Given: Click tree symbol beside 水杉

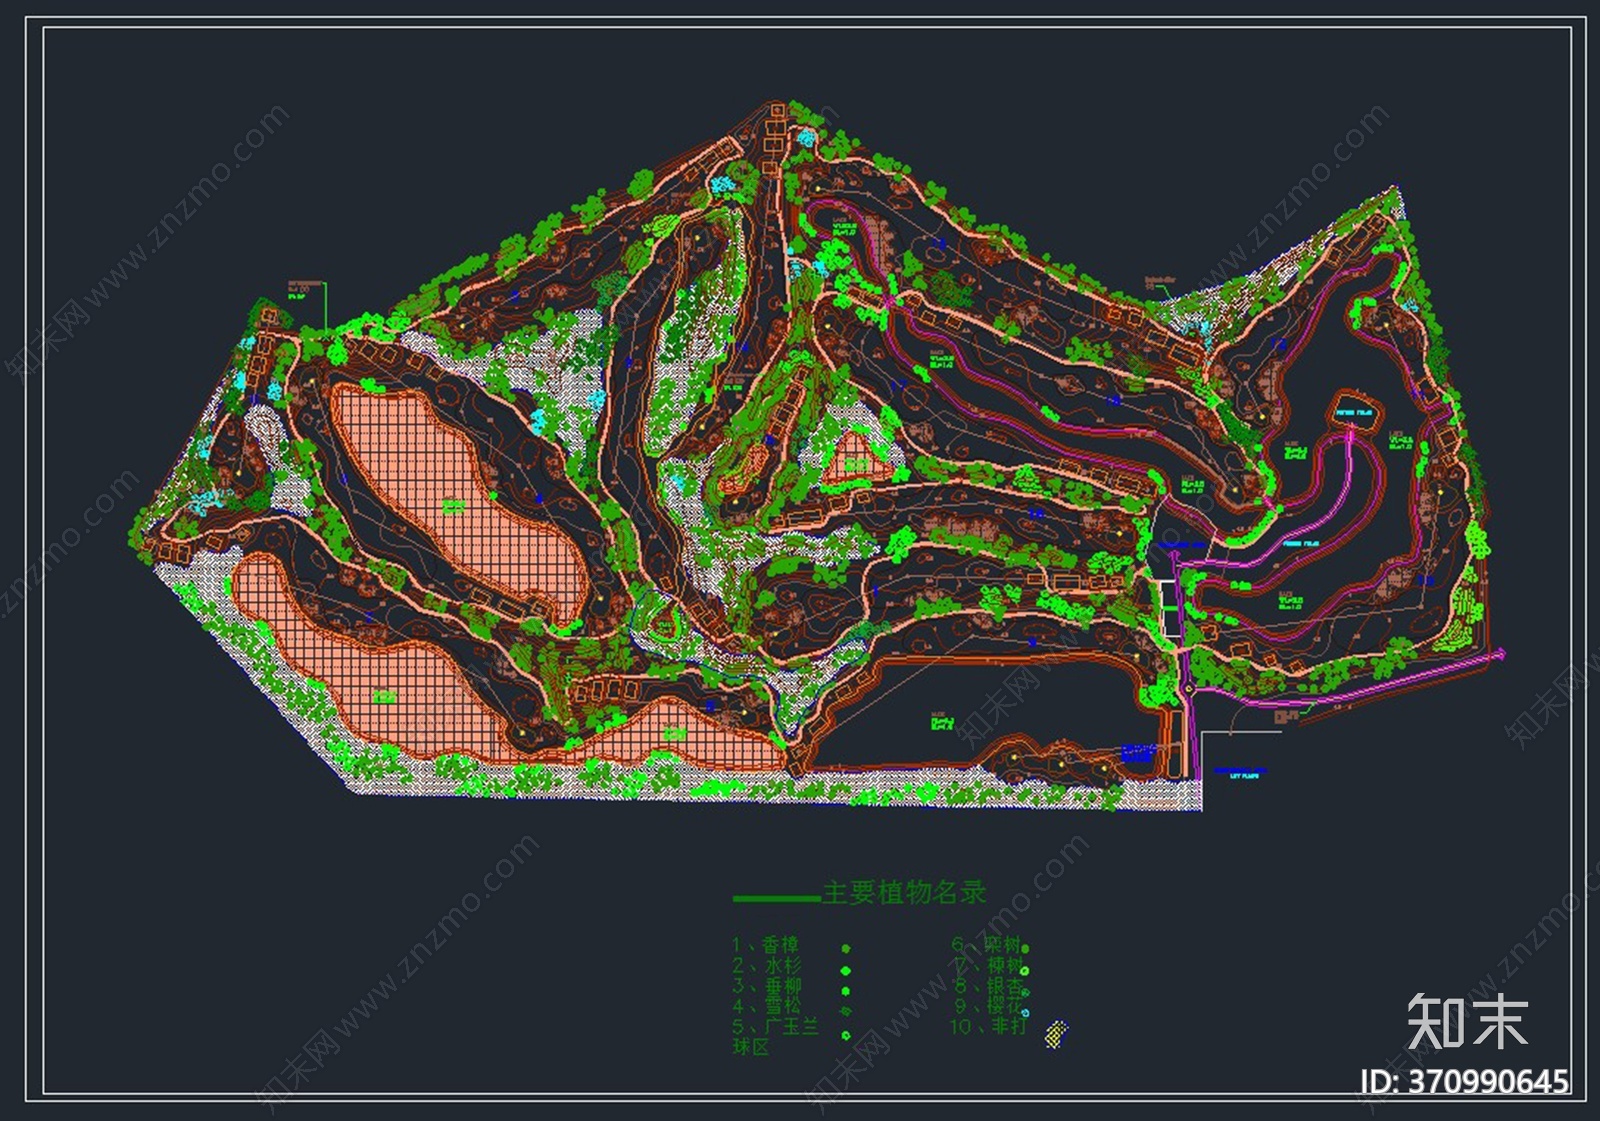Looking at the screenshot, I should pyautogui.click(x=846, y=970).
